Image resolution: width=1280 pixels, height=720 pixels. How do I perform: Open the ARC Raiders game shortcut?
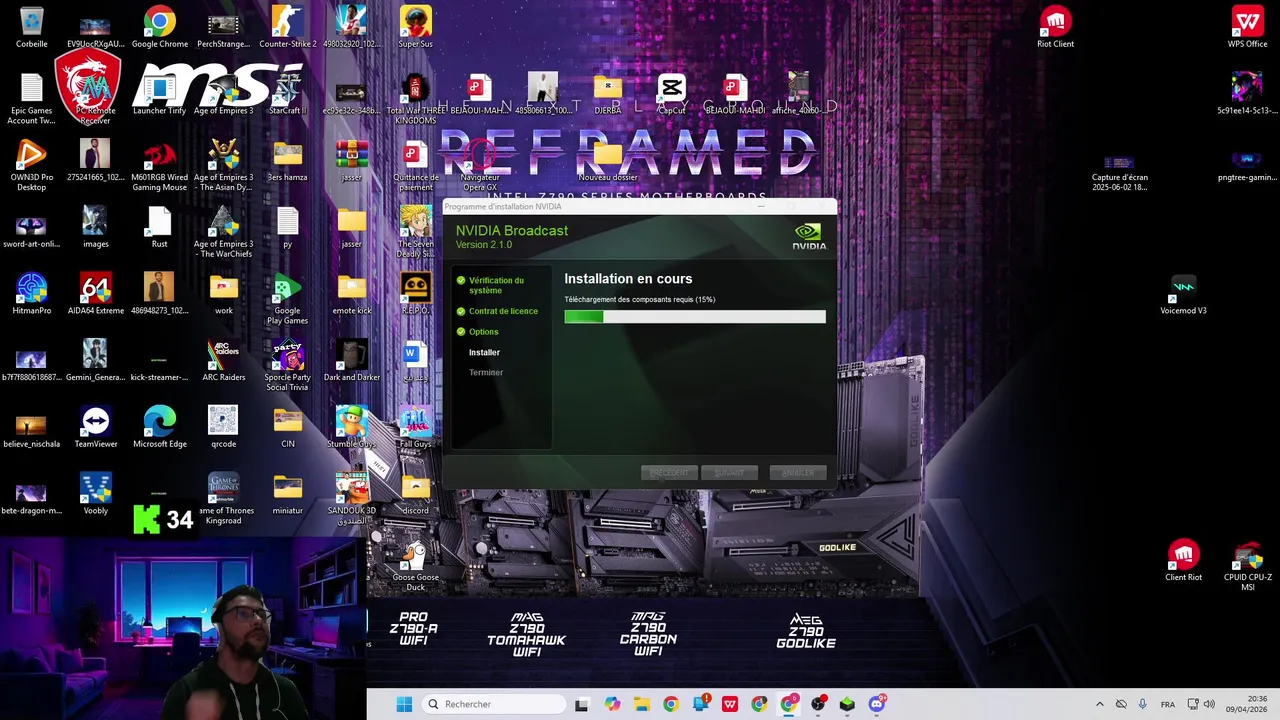[223, 355]
